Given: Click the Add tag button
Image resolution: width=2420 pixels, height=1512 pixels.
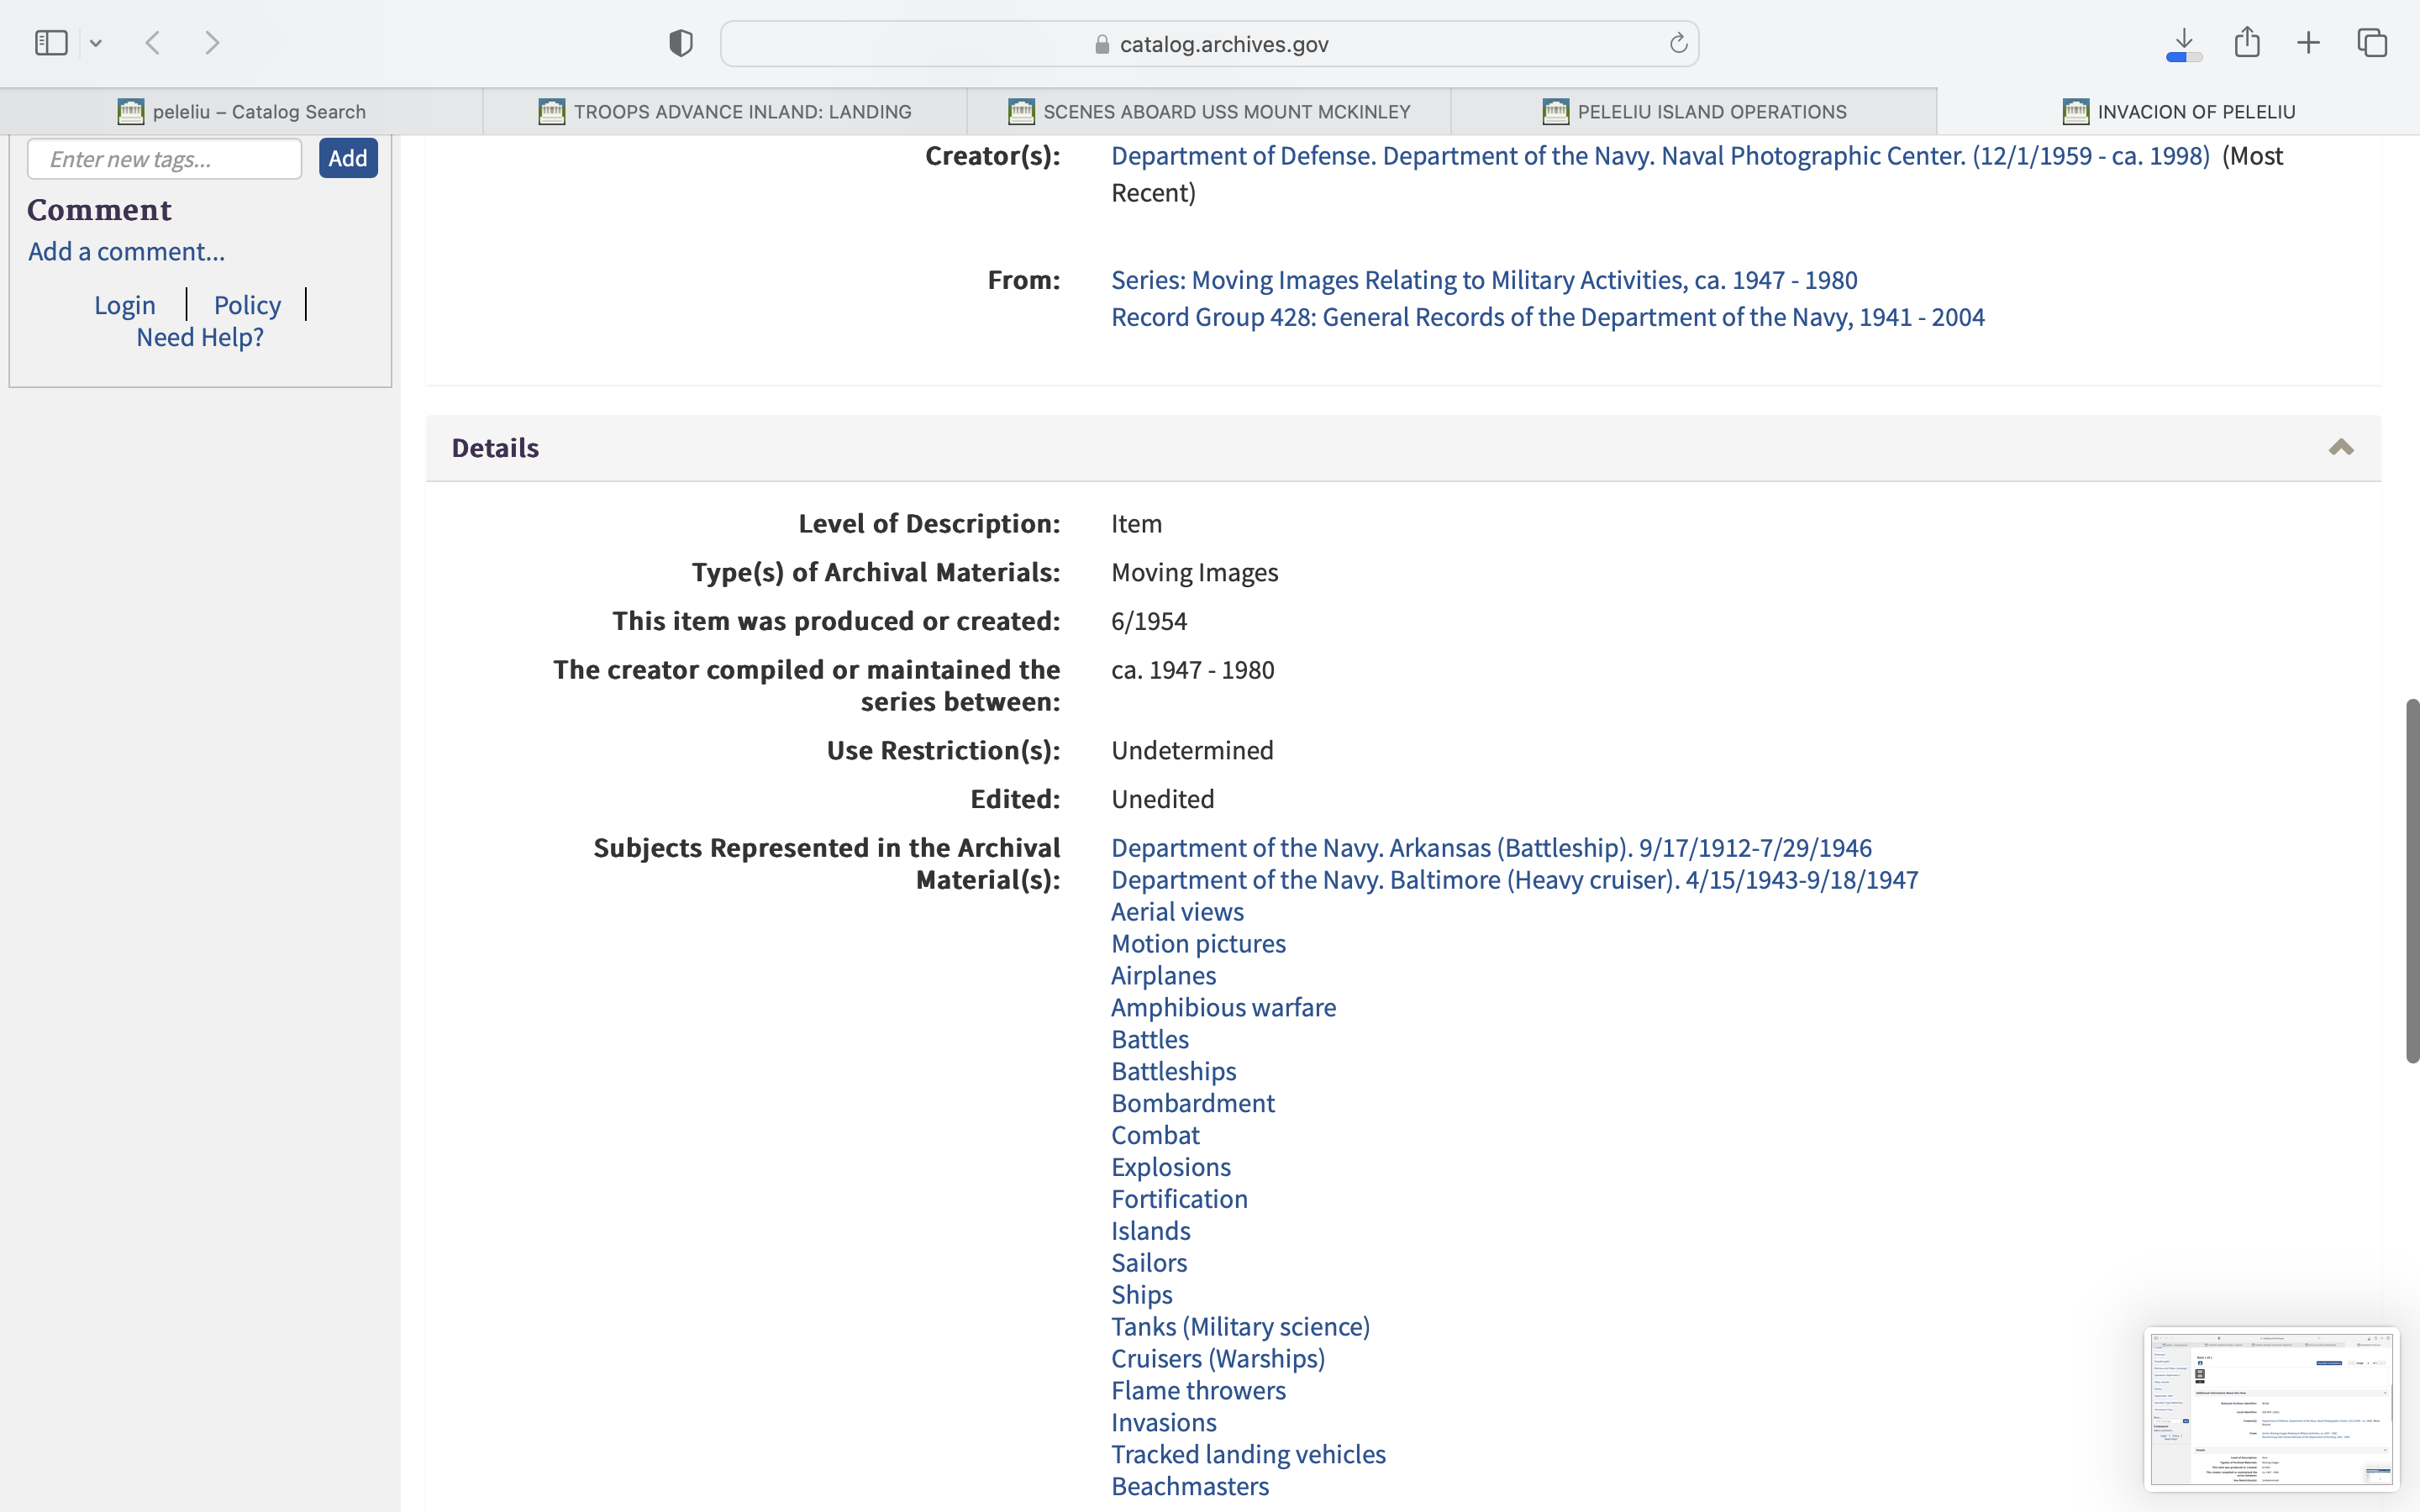Looking at the screenshot, I should pos(348,158).
